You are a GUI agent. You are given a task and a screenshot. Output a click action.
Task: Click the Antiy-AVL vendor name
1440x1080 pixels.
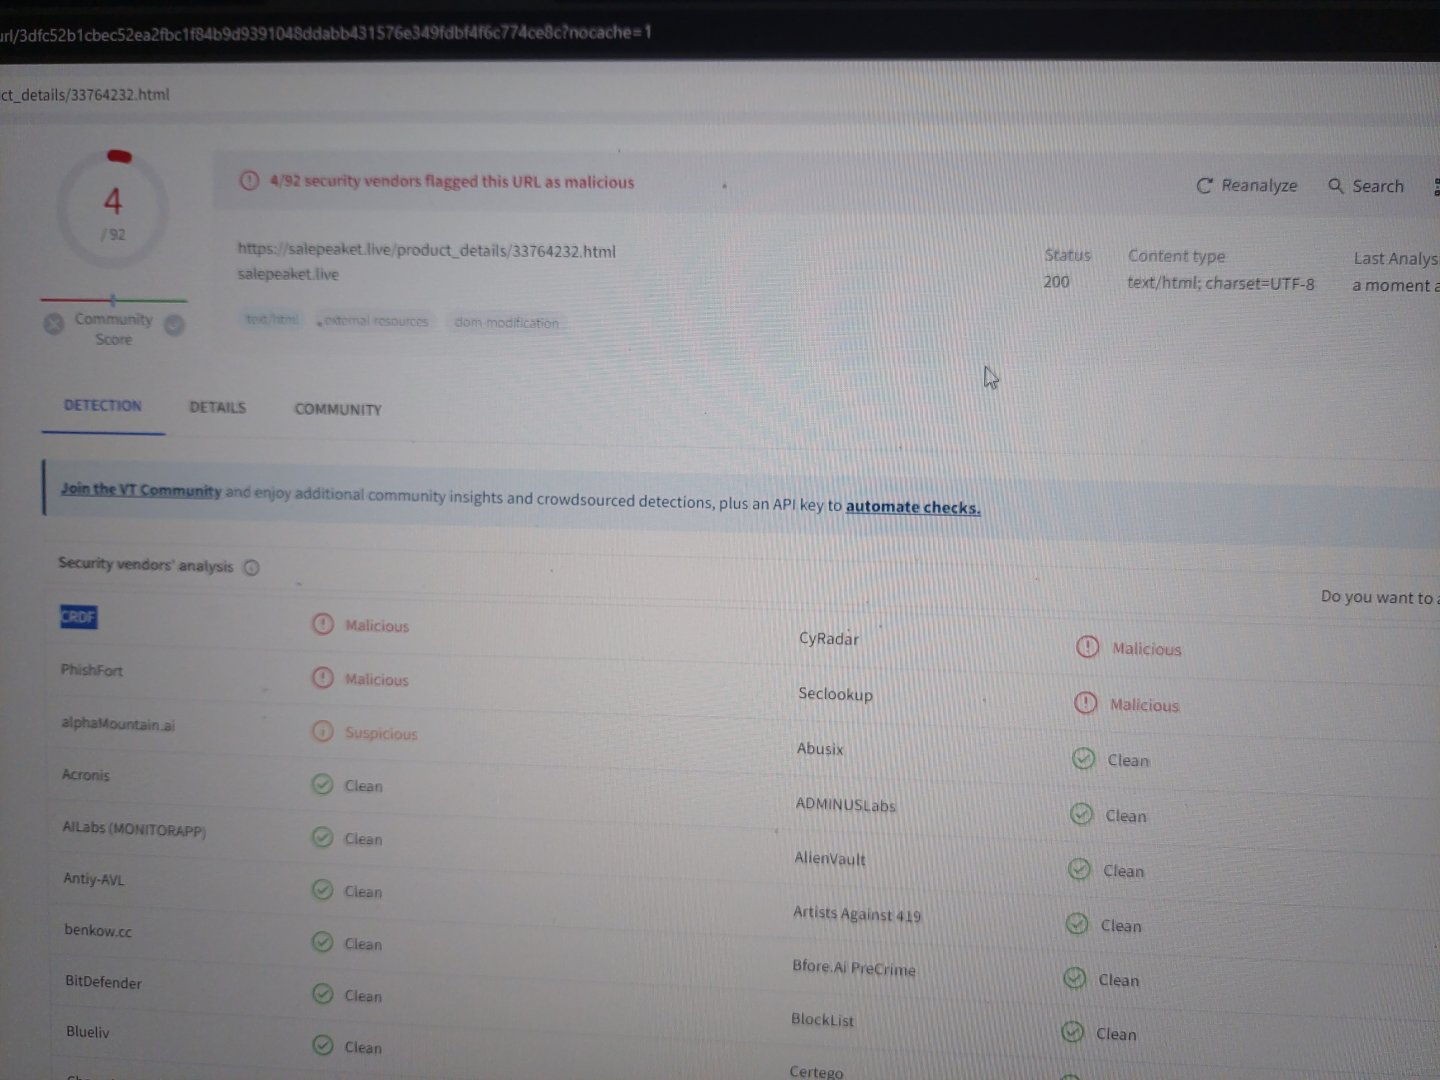pyautogui.click(x=94, y=879)
